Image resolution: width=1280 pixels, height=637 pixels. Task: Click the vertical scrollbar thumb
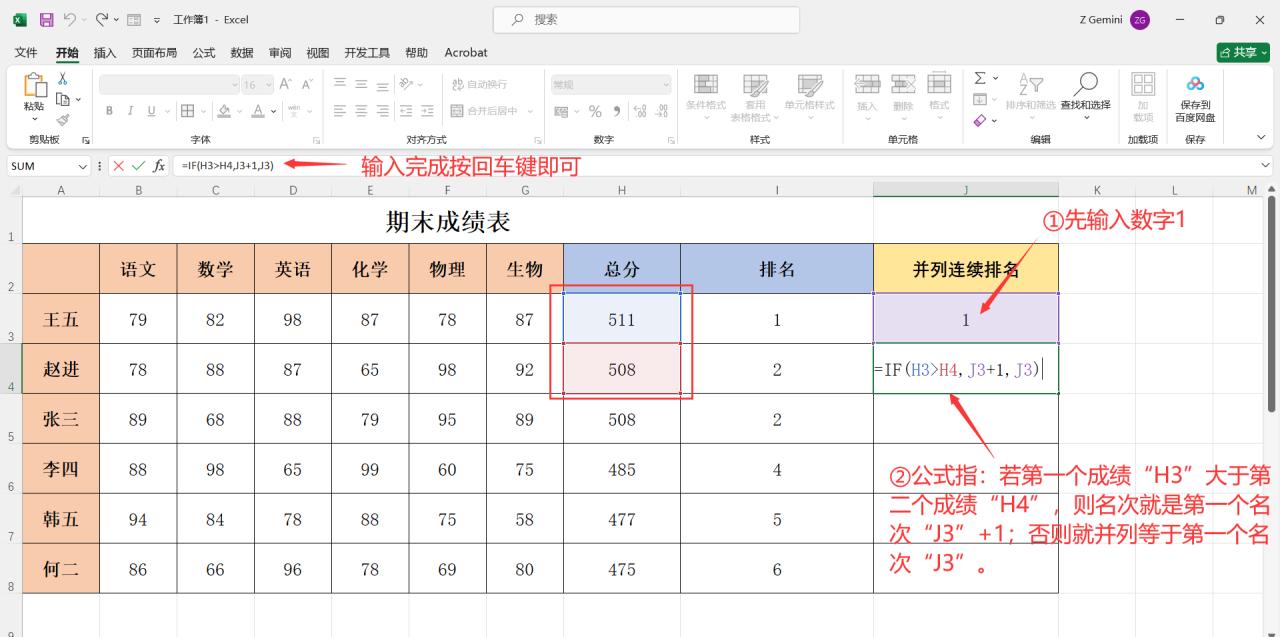(1272, 305)
